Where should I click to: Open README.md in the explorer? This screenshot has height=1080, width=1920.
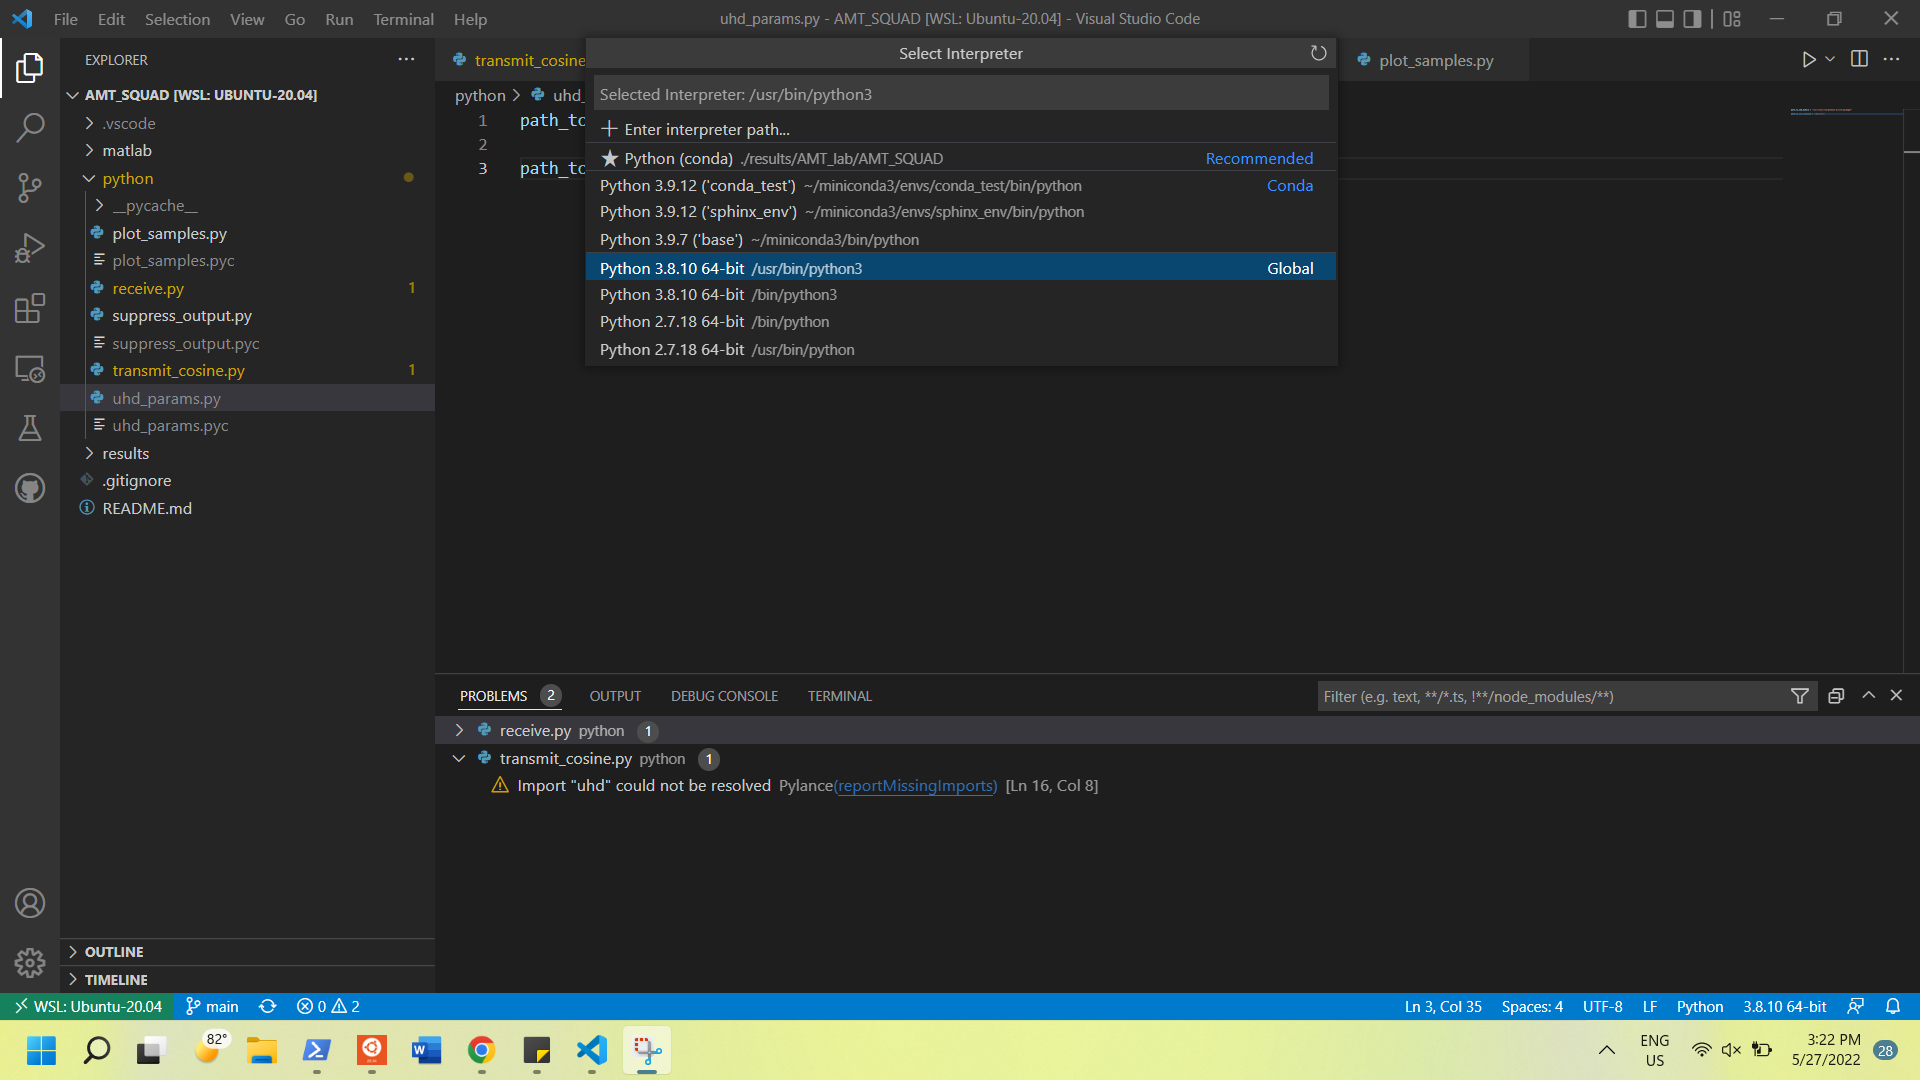pyautogui.click(x=147, y=508)
